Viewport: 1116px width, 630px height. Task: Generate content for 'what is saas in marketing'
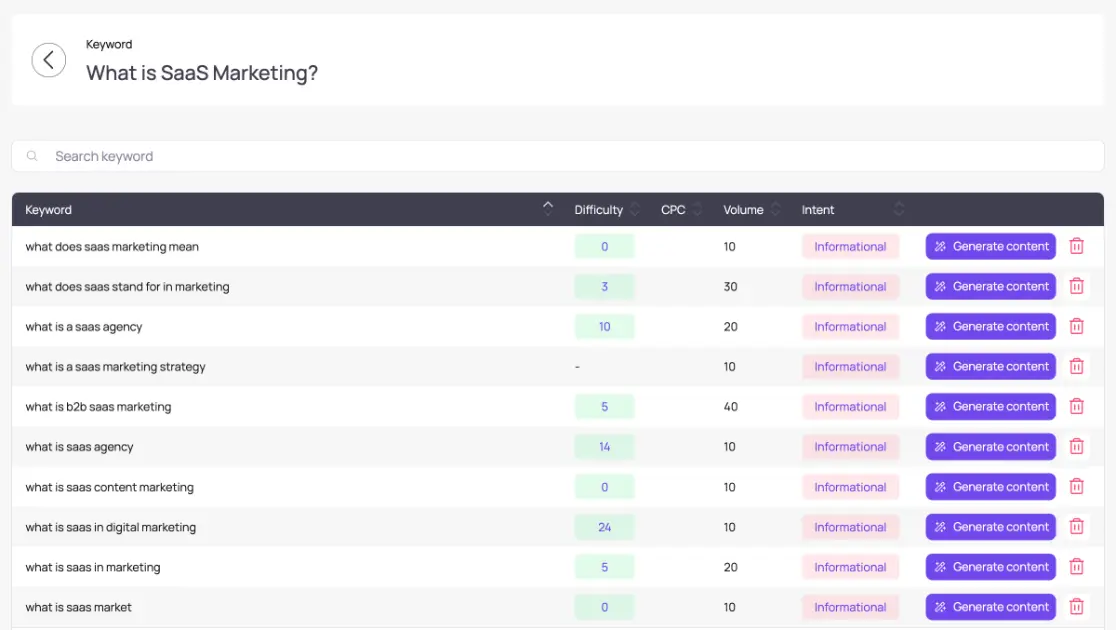point(990,567)
